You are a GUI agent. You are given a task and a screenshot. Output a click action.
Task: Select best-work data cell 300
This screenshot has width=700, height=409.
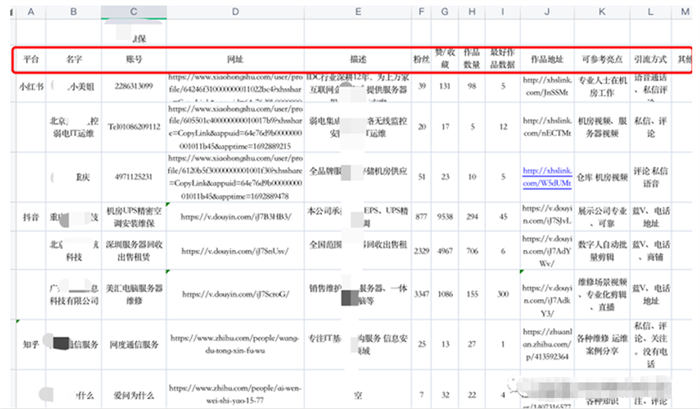[503, 294]
